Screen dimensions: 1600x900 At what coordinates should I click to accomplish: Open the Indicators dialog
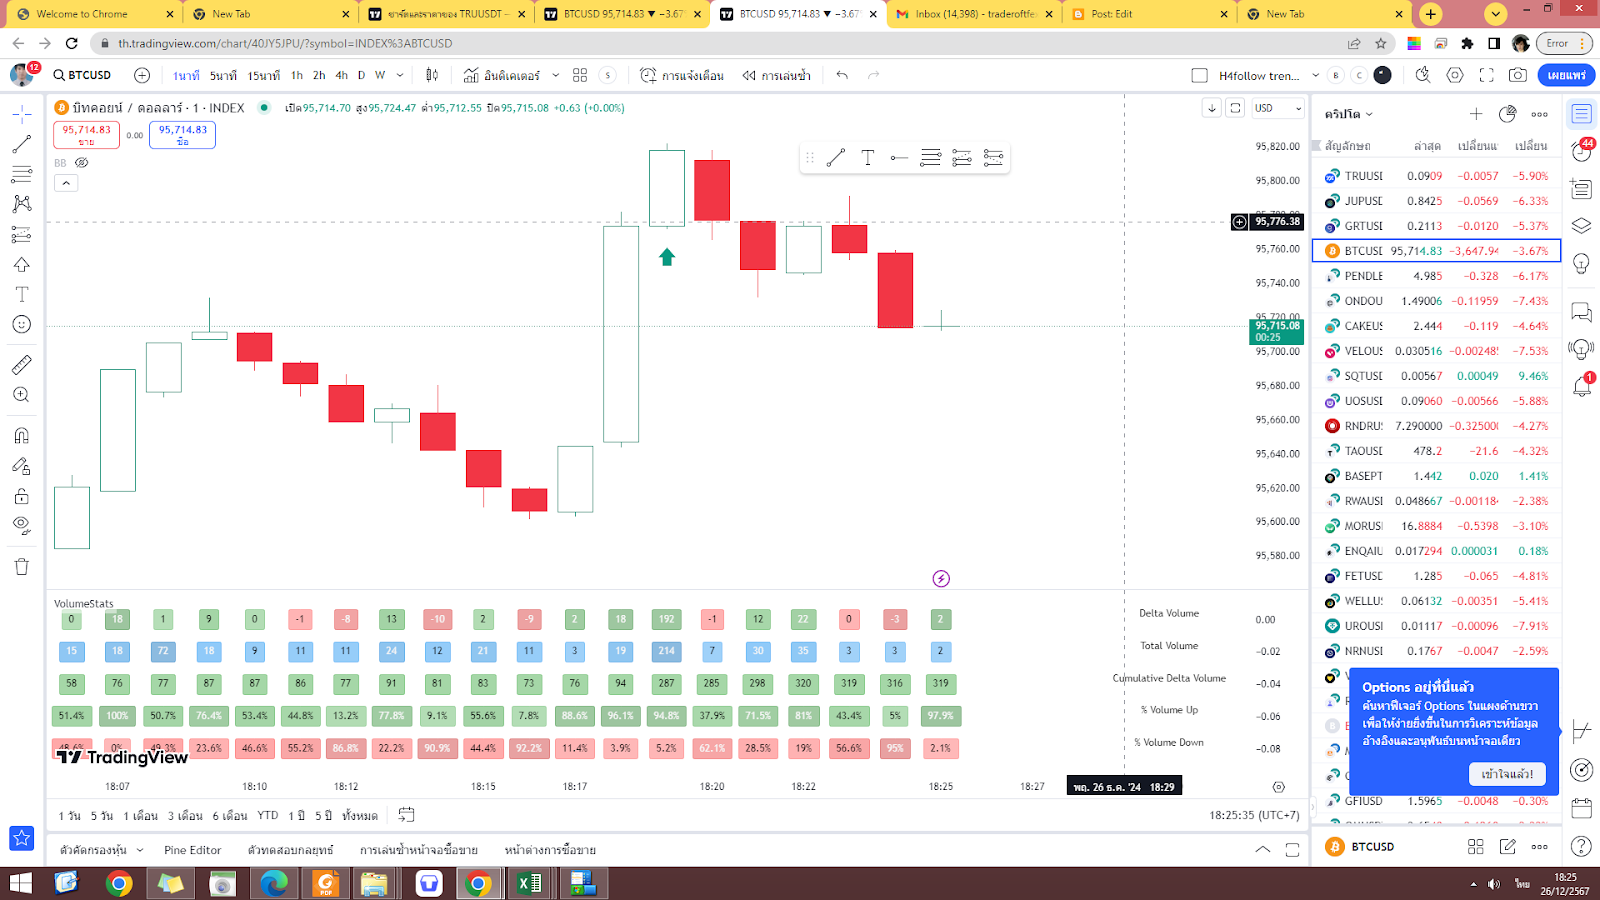[501, 75]
